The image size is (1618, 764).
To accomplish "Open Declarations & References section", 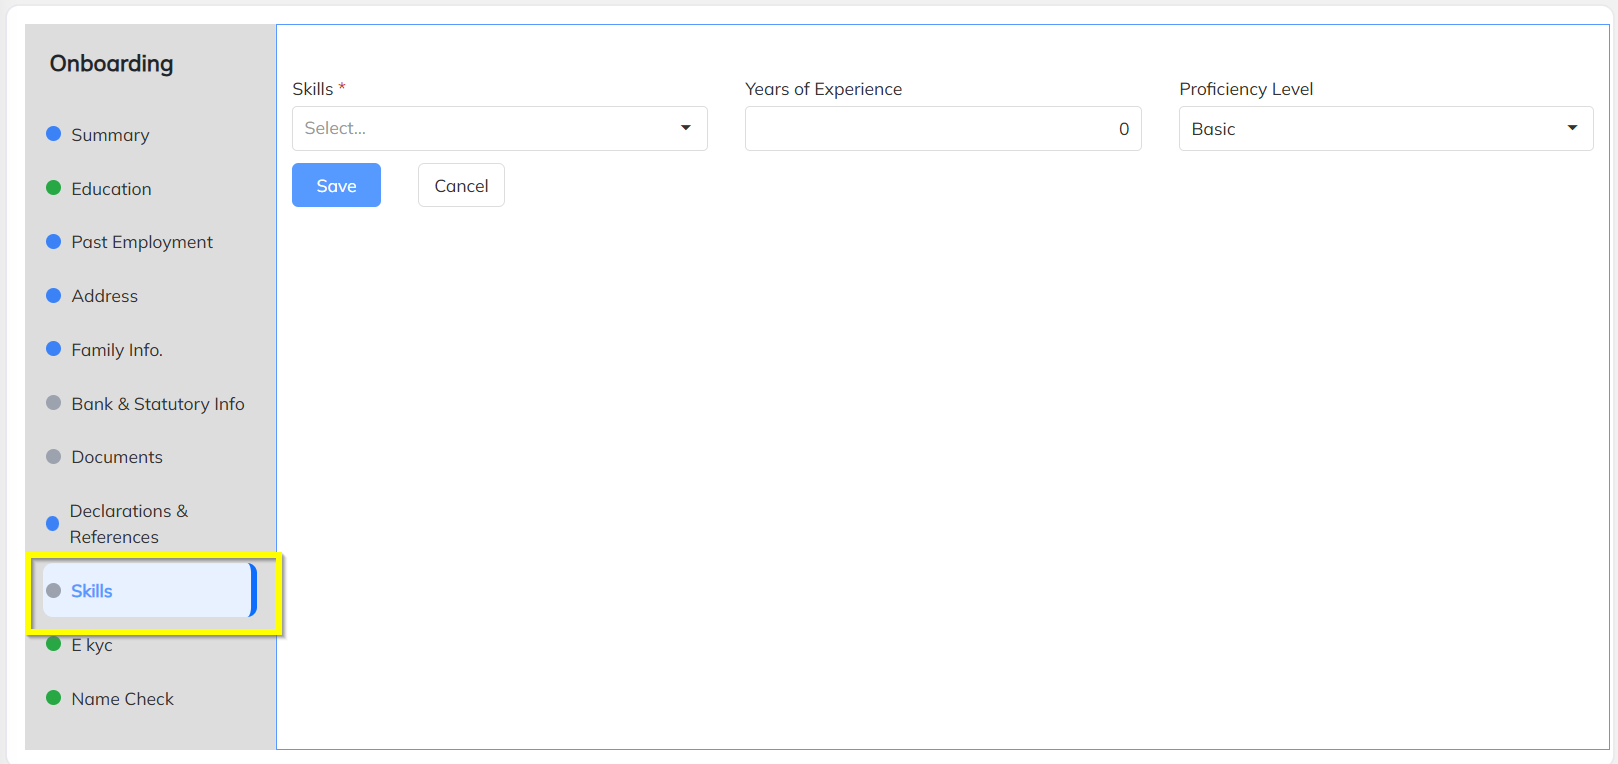I will [128, 524].
